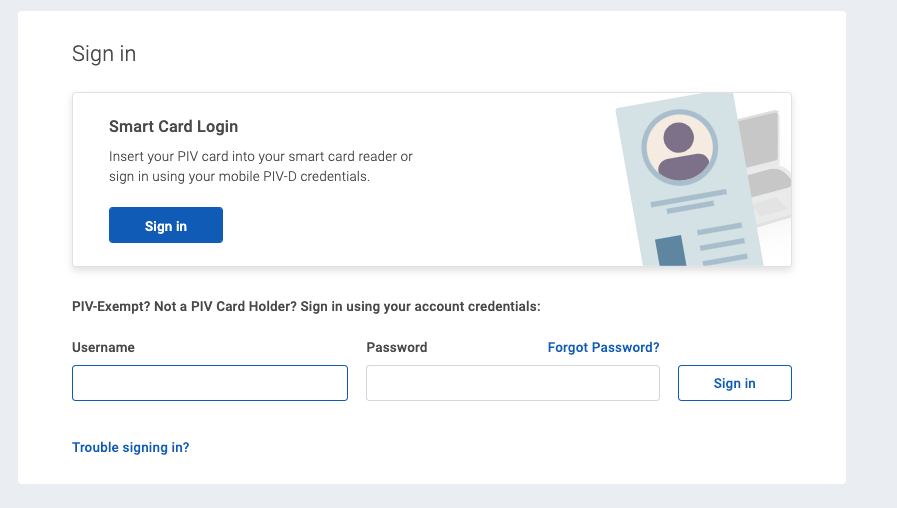Open the Forgot Password? link
The height and width of the screenshot is (508, 897).
(x=603, y=347)
